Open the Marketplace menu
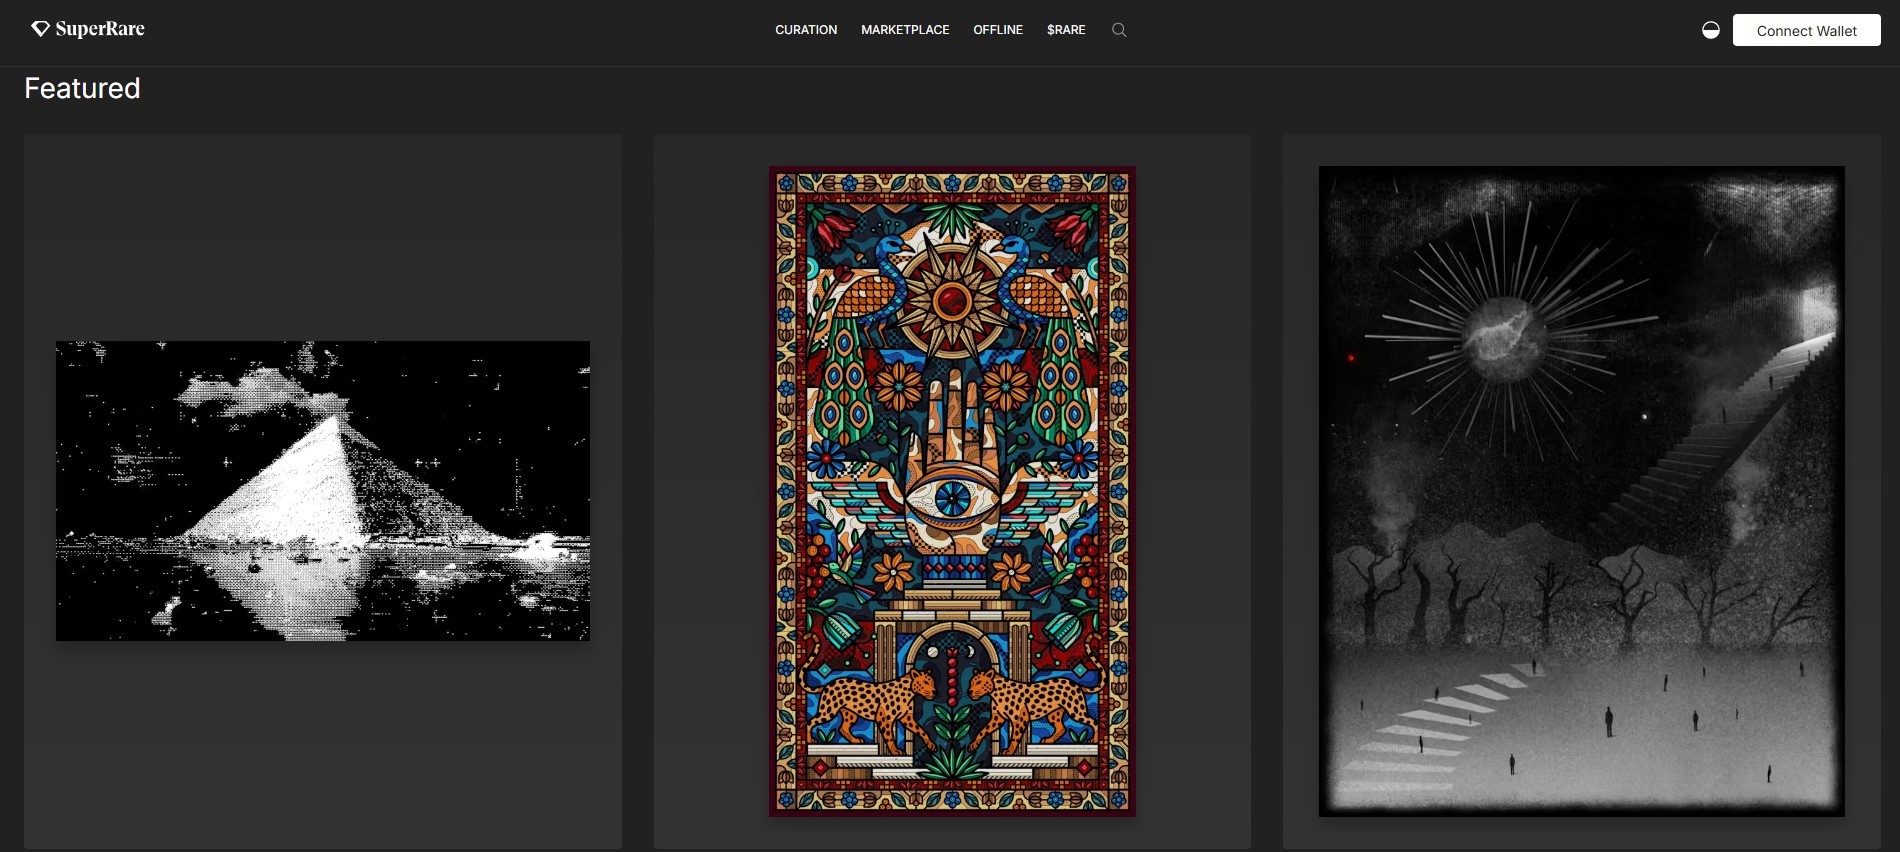 point(905,30)
